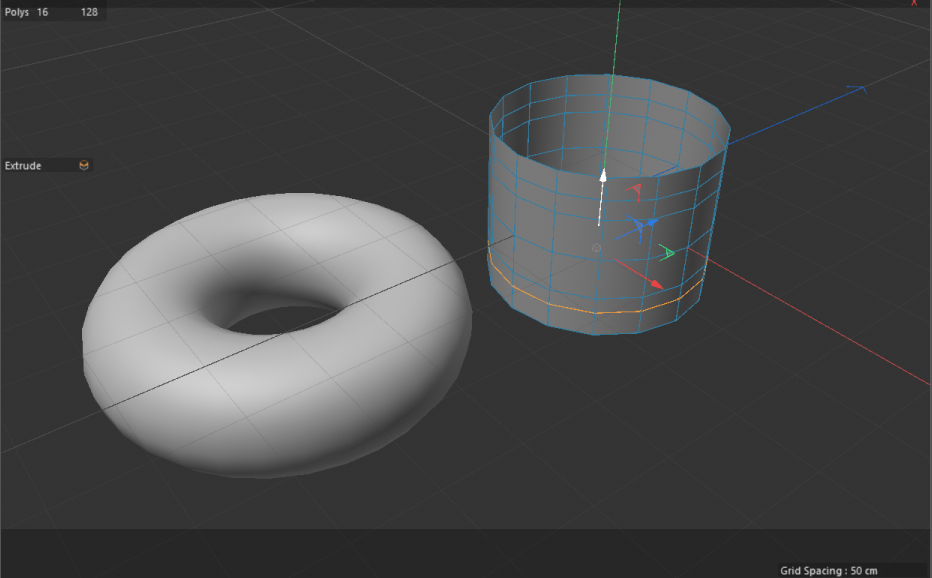The image size is (932, 578).
Task: Select the red rotation triangle handle
Action: click(x=636, y=190)
